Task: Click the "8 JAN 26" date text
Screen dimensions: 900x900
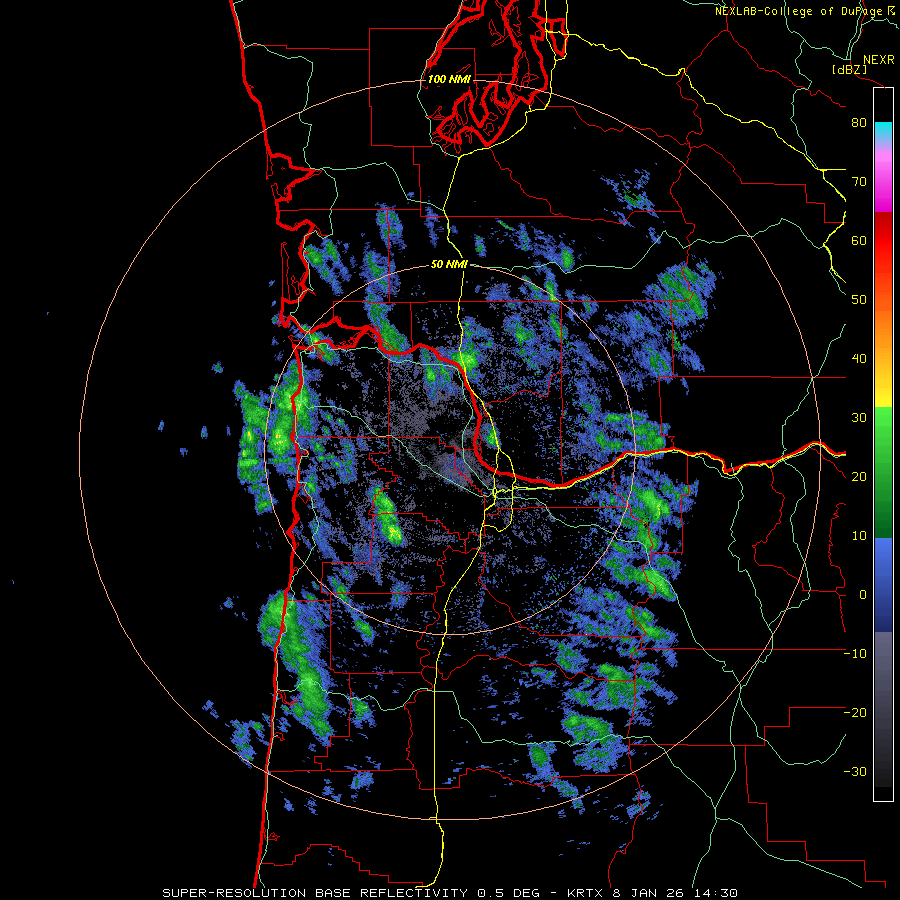Action: [647, 893]
